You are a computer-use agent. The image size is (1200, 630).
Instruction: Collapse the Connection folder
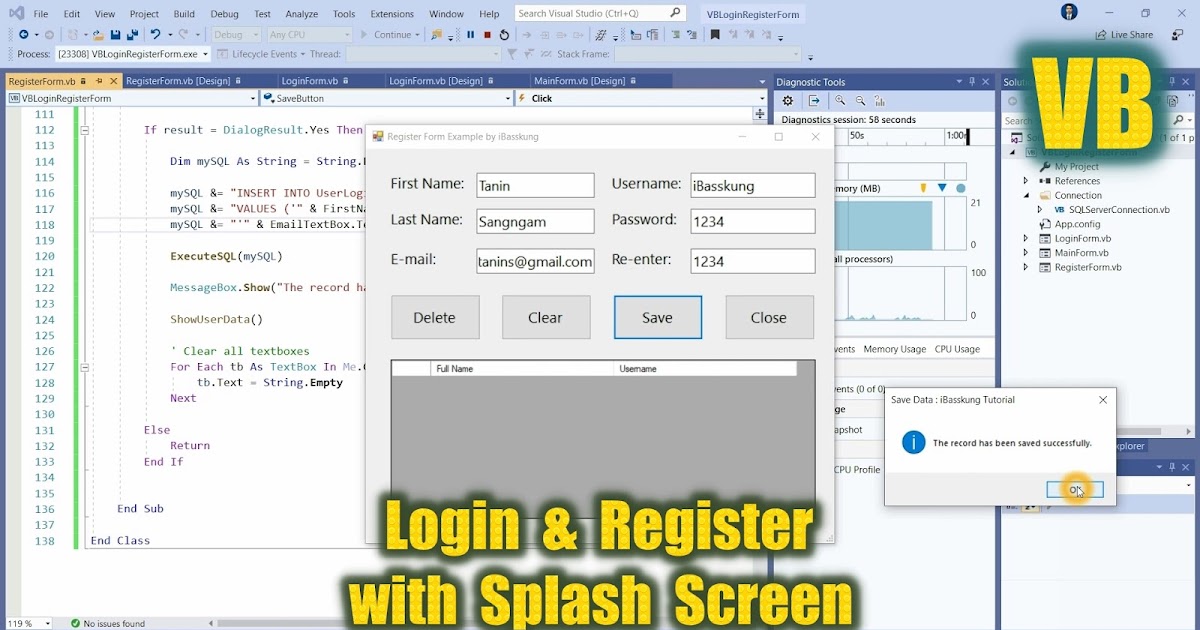[1026, 195]
